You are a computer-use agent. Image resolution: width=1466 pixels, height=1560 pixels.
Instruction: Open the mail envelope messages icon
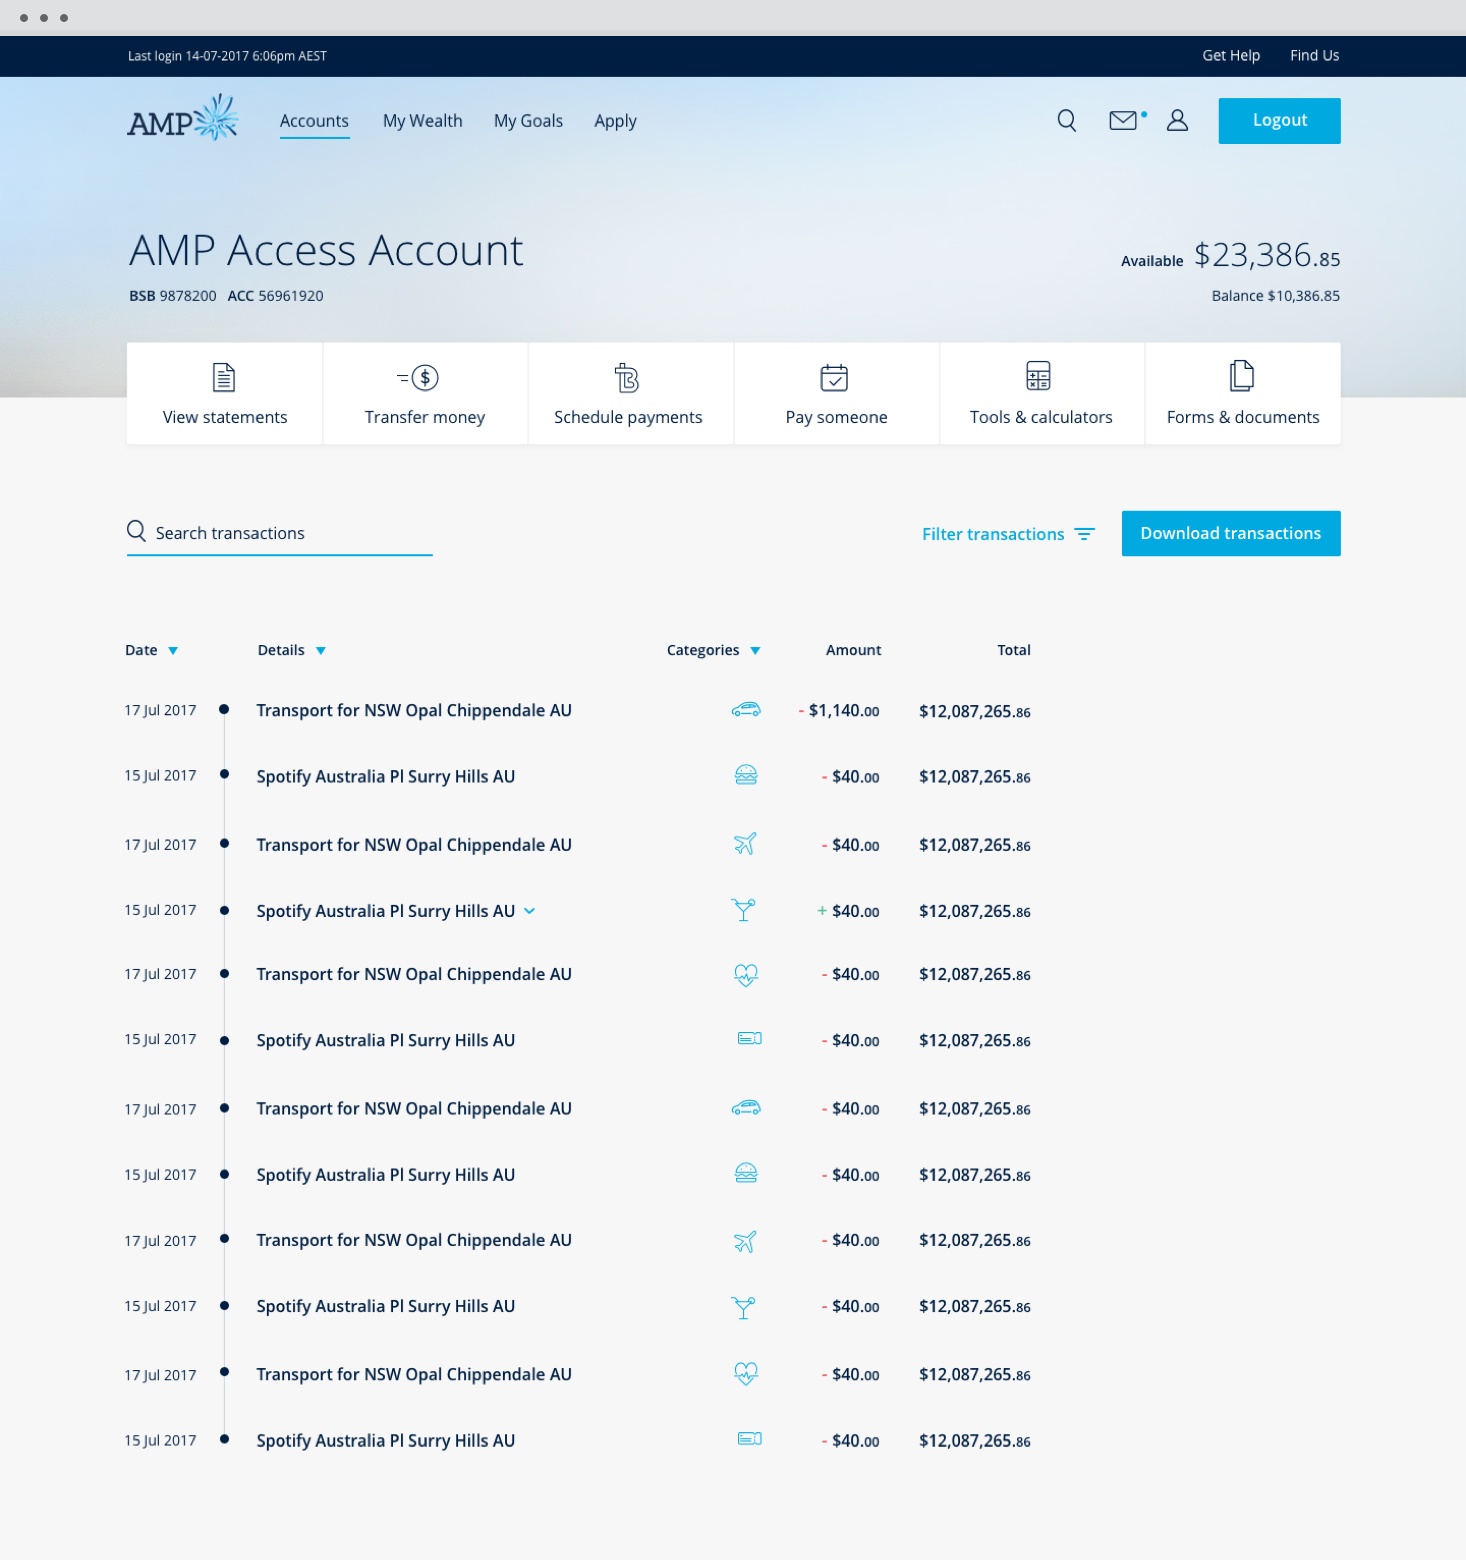click(1124, 120)
